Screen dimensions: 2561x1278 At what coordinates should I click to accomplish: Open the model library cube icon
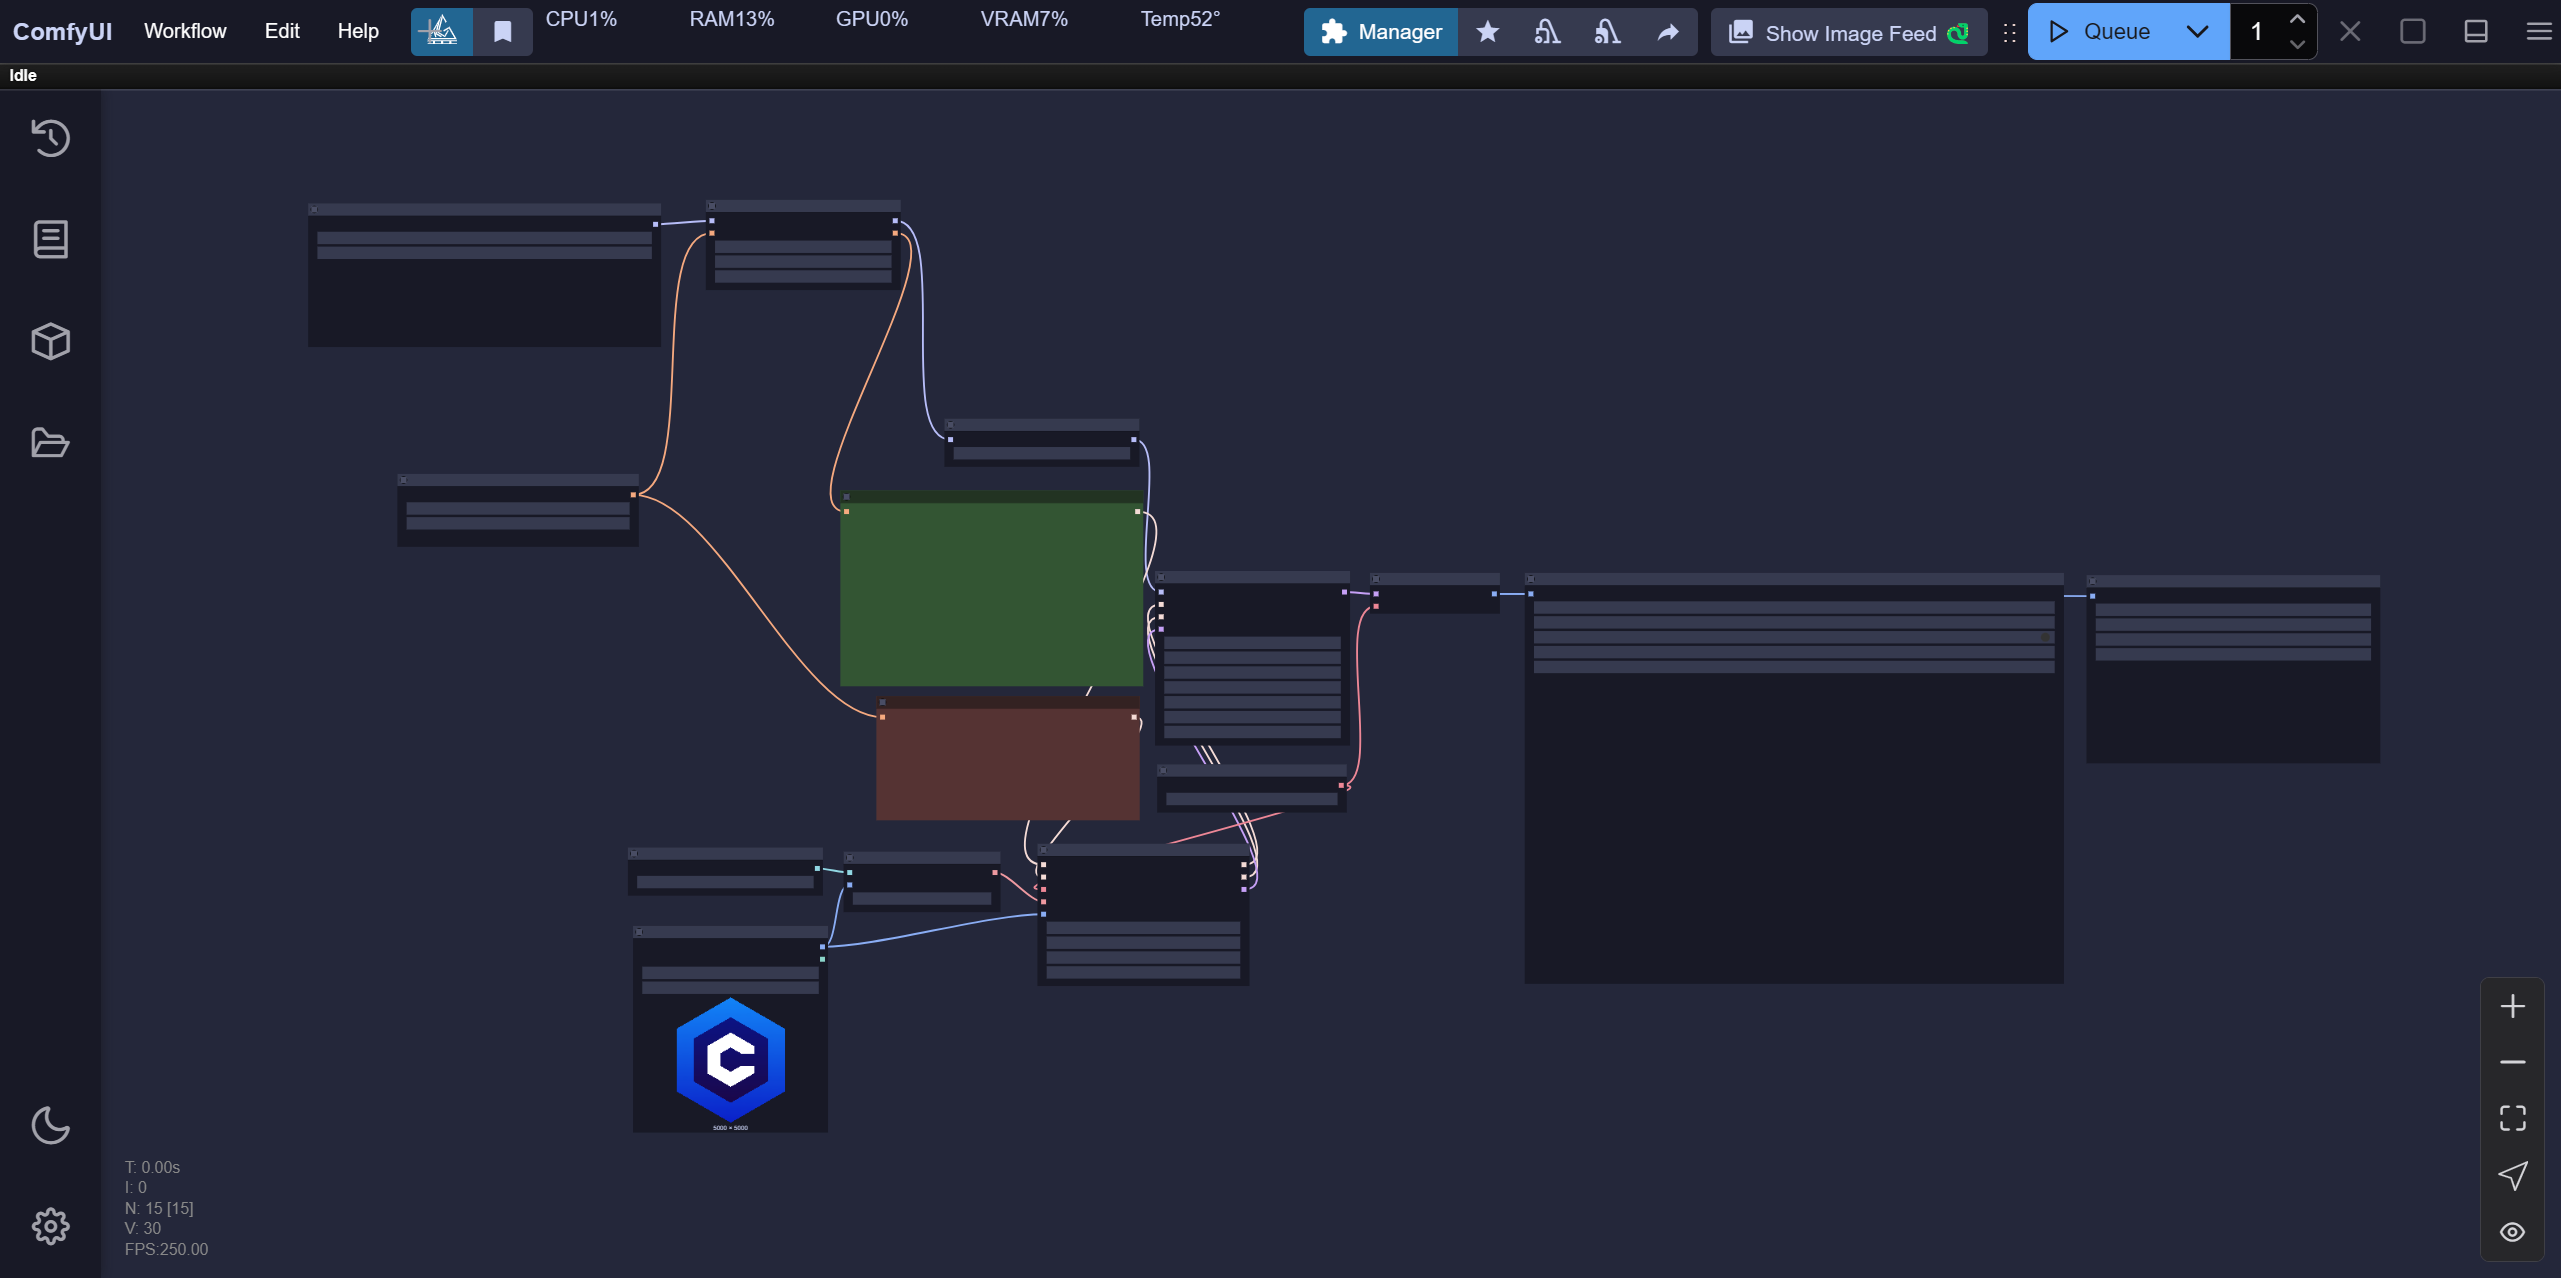coord(50,342)
